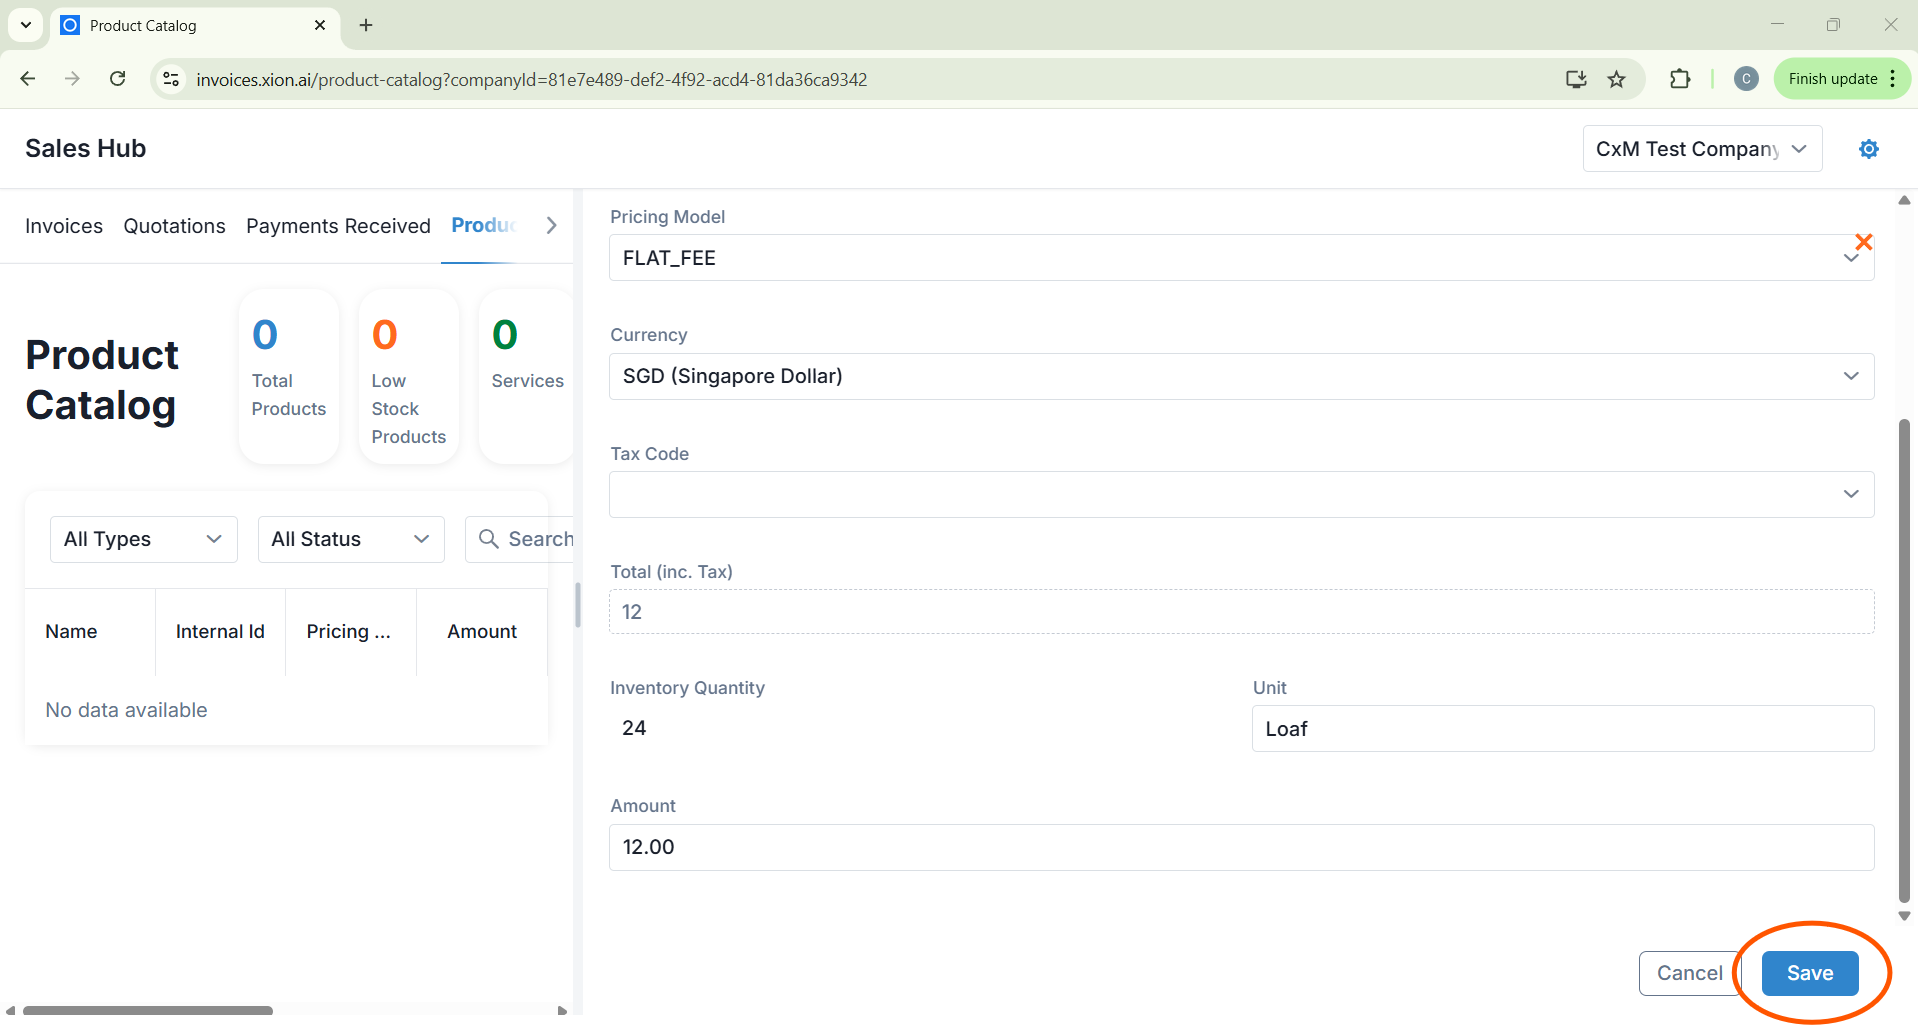Save the product
This screenshot has width=1918, height=1026.
(1809, 973)
